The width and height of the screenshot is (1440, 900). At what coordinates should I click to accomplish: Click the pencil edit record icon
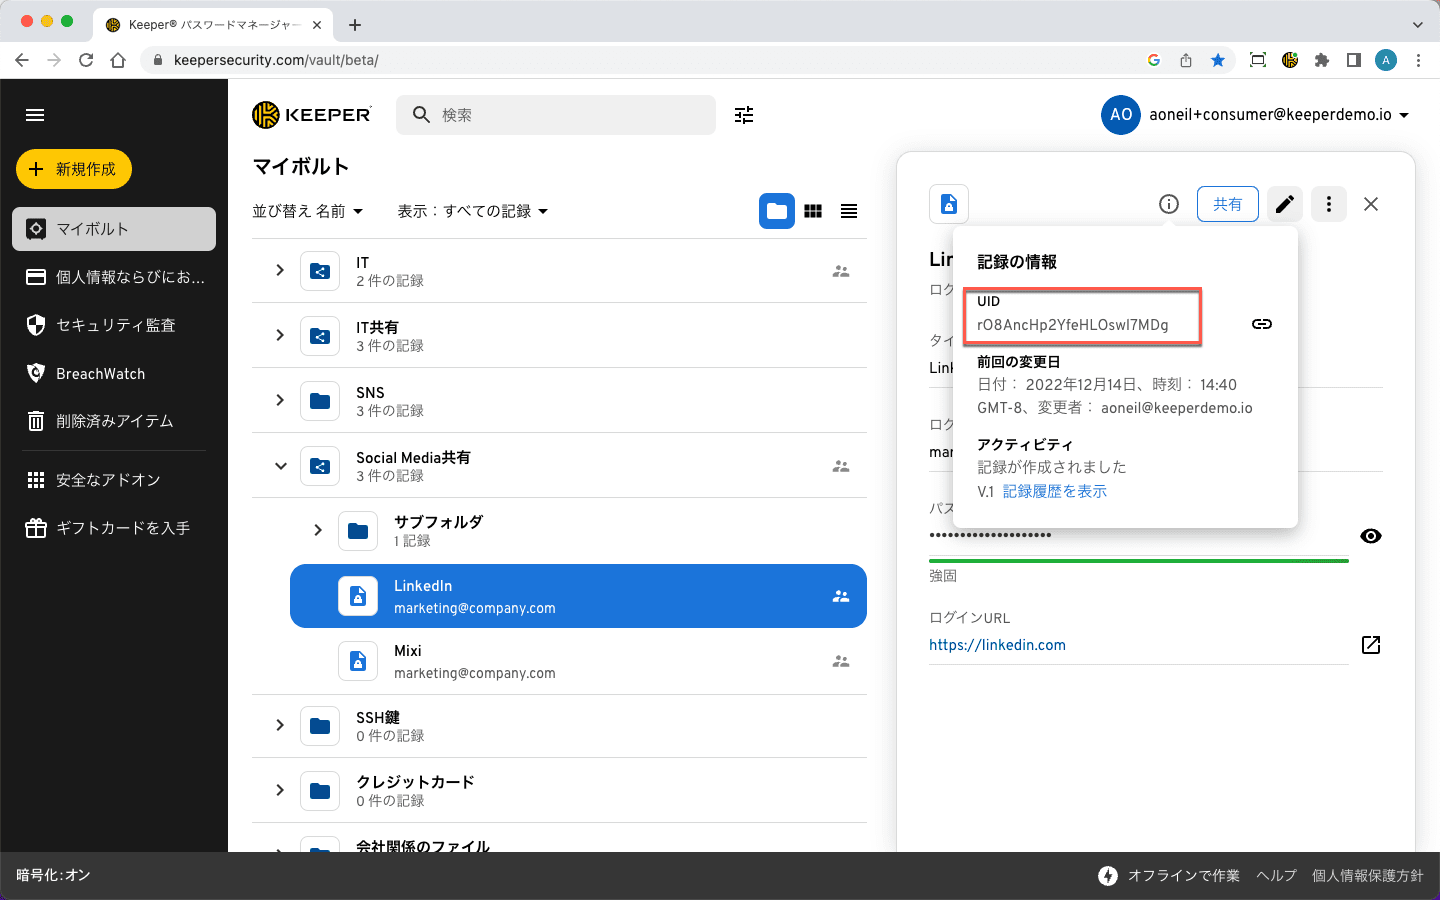pyautogui.click(x=1285, y=204)
